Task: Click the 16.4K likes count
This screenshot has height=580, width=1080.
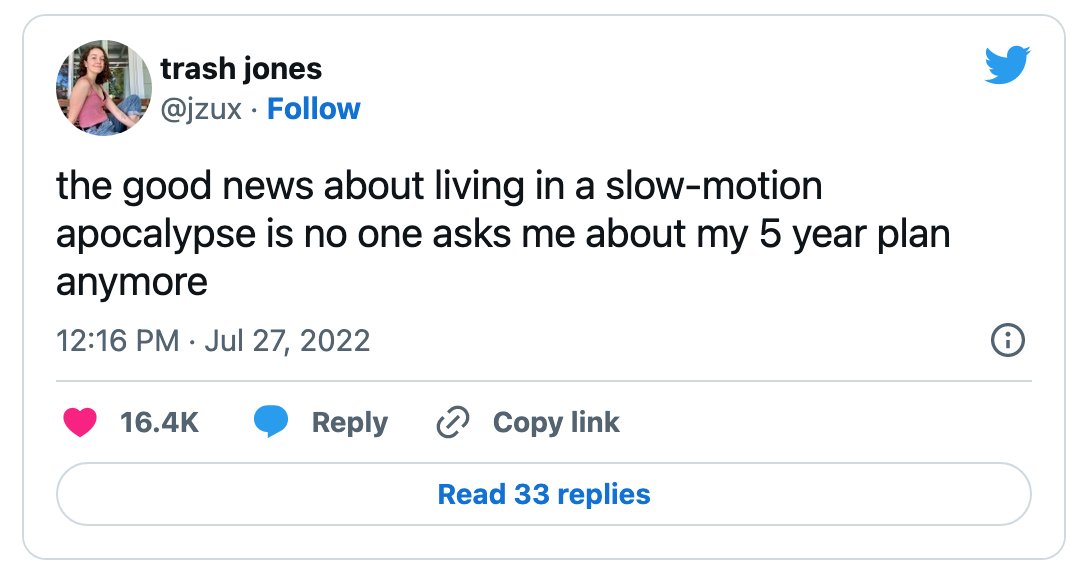Action: click(x=159, y=422)
